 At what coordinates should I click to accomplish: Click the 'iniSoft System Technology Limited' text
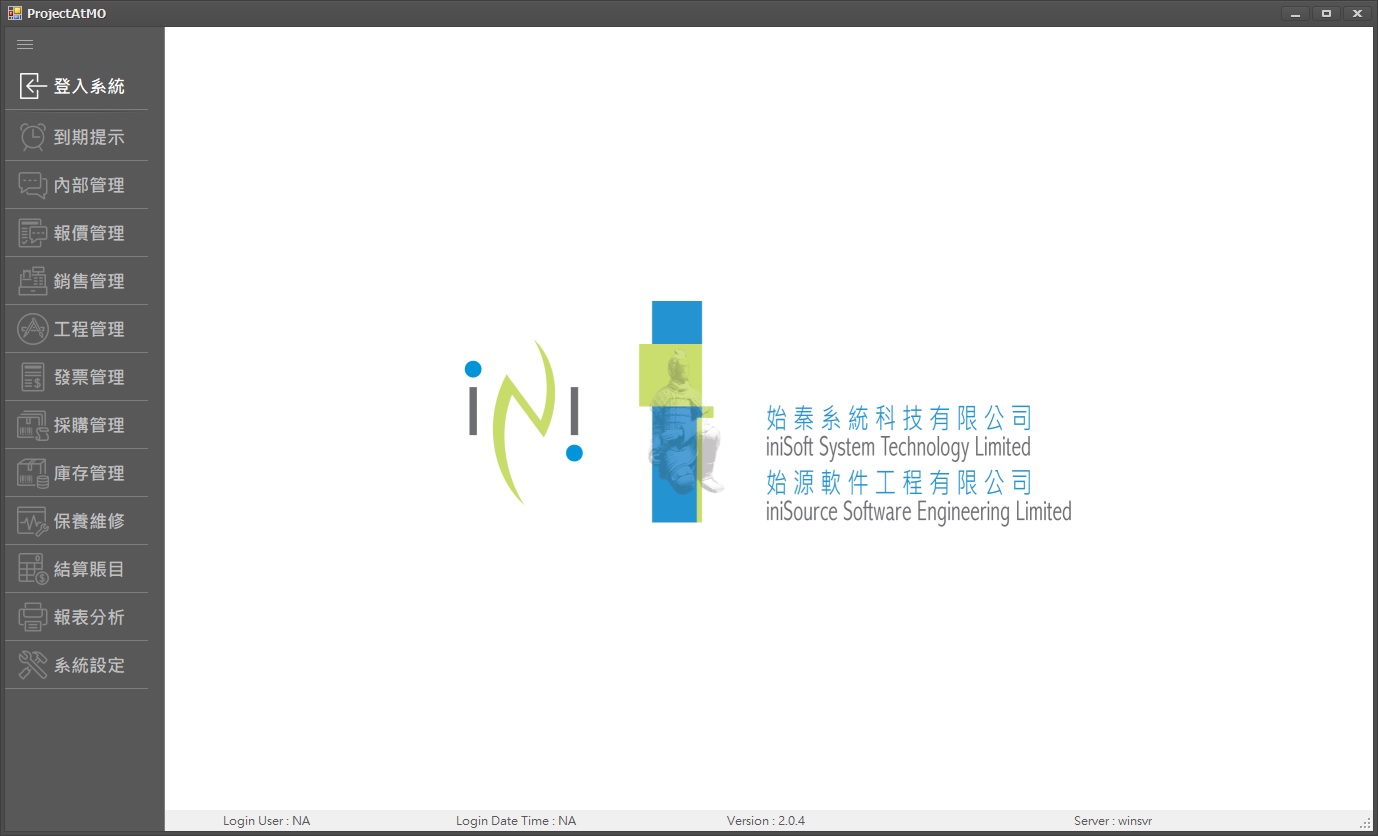(x=898, y=447)
